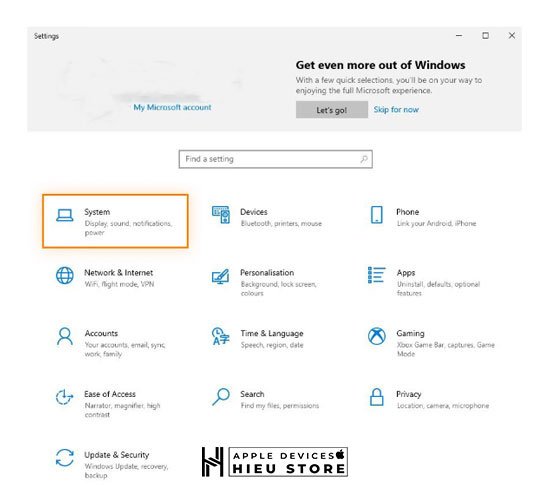Open Devices keyboard and speaker icon
550x485 pixels.
point(221,215)
